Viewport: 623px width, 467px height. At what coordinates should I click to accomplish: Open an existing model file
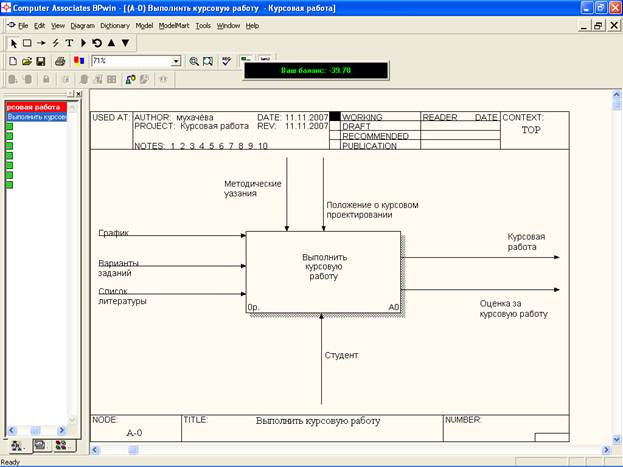[27, 61]
